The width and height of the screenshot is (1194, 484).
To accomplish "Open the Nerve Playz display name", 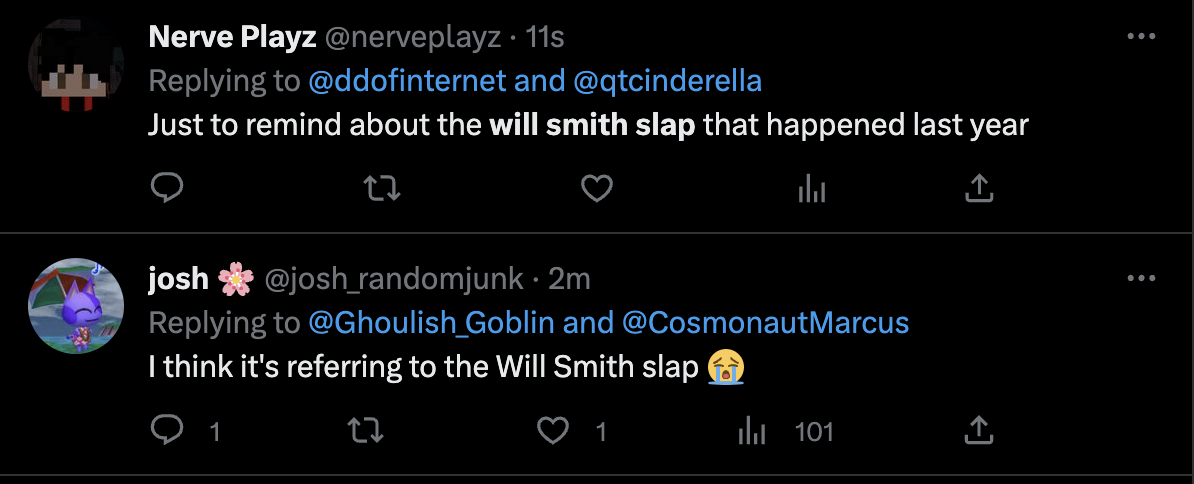I will click(x=232, y=37).
